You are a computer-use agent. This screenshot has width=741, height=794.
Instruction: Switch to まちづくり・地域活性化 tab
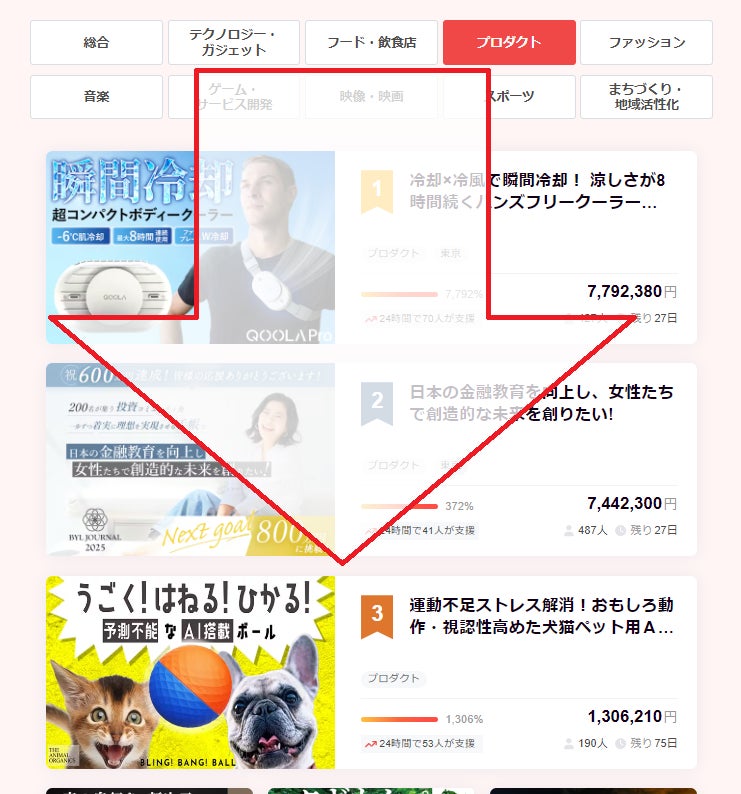coord(646,97)
